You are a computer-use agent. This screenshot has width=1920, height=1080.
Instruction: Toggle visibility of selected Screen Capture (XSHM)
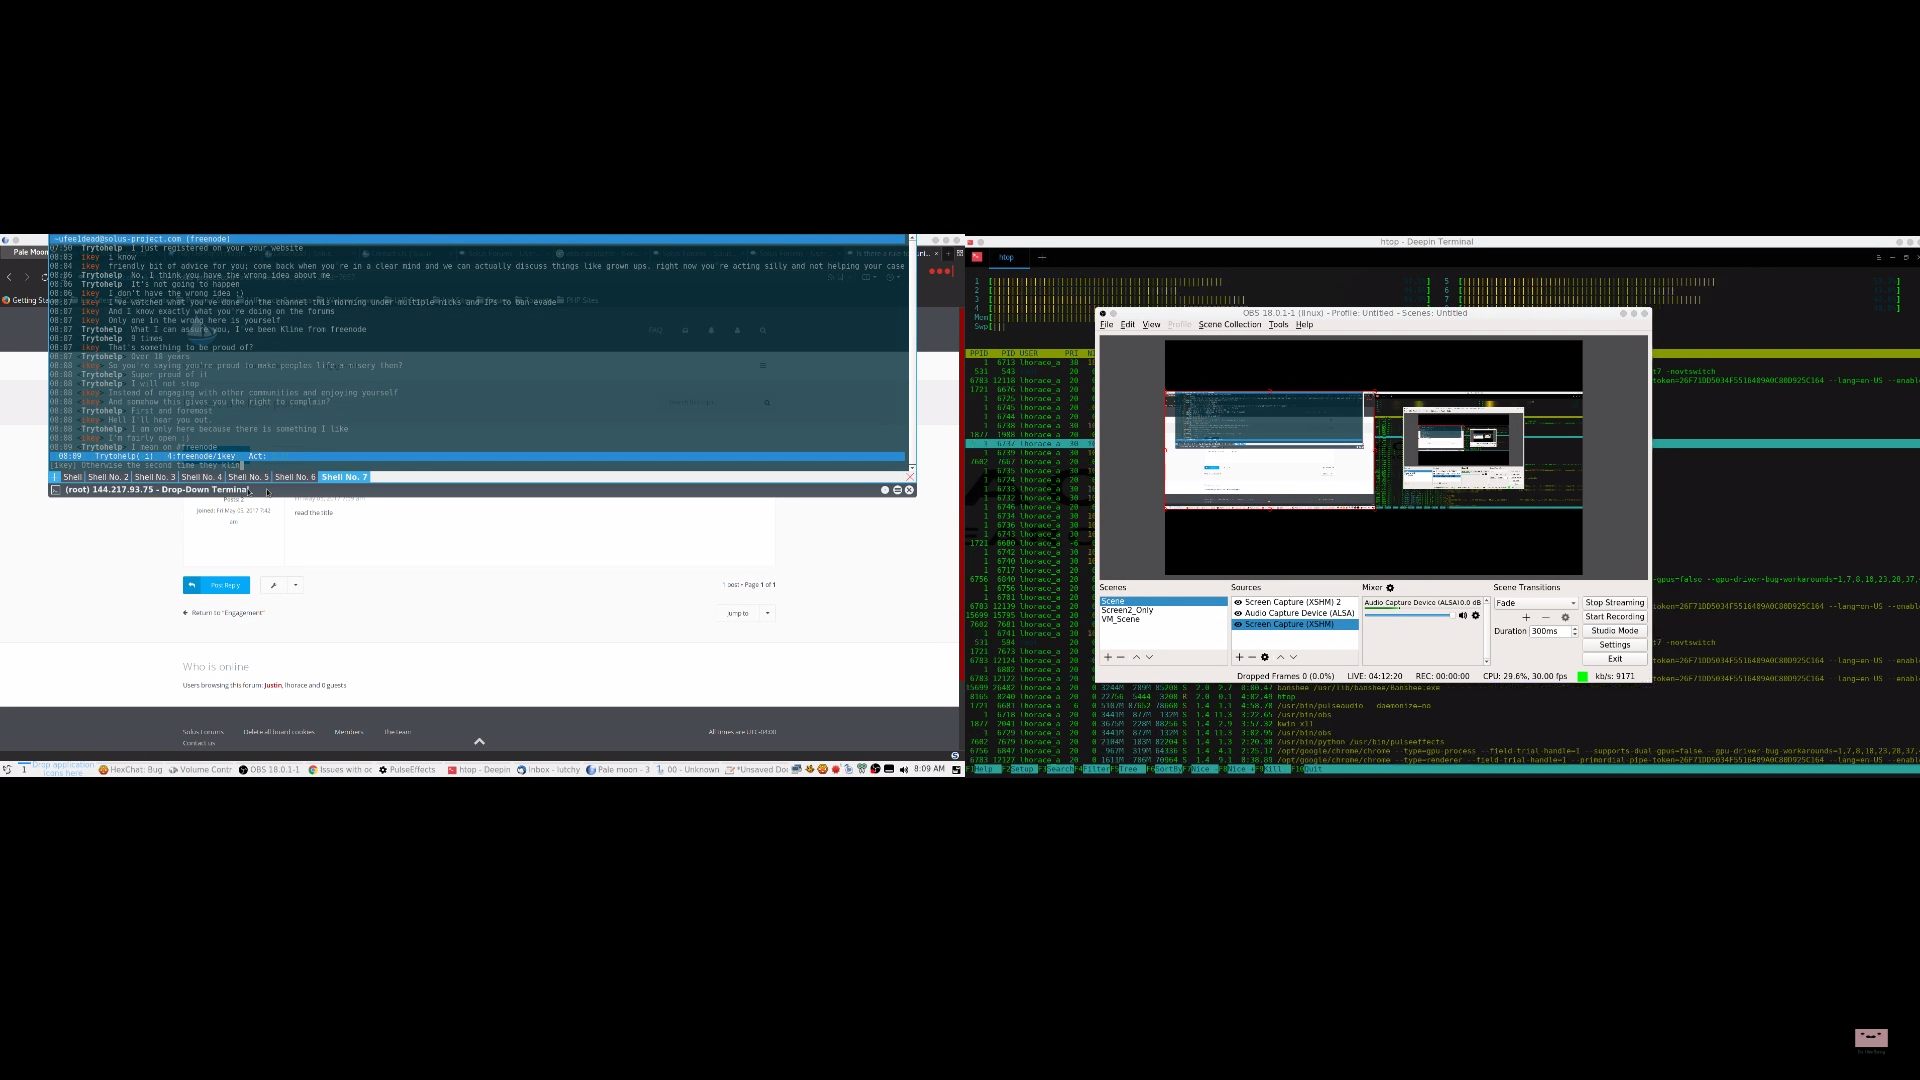(1238, 624)
